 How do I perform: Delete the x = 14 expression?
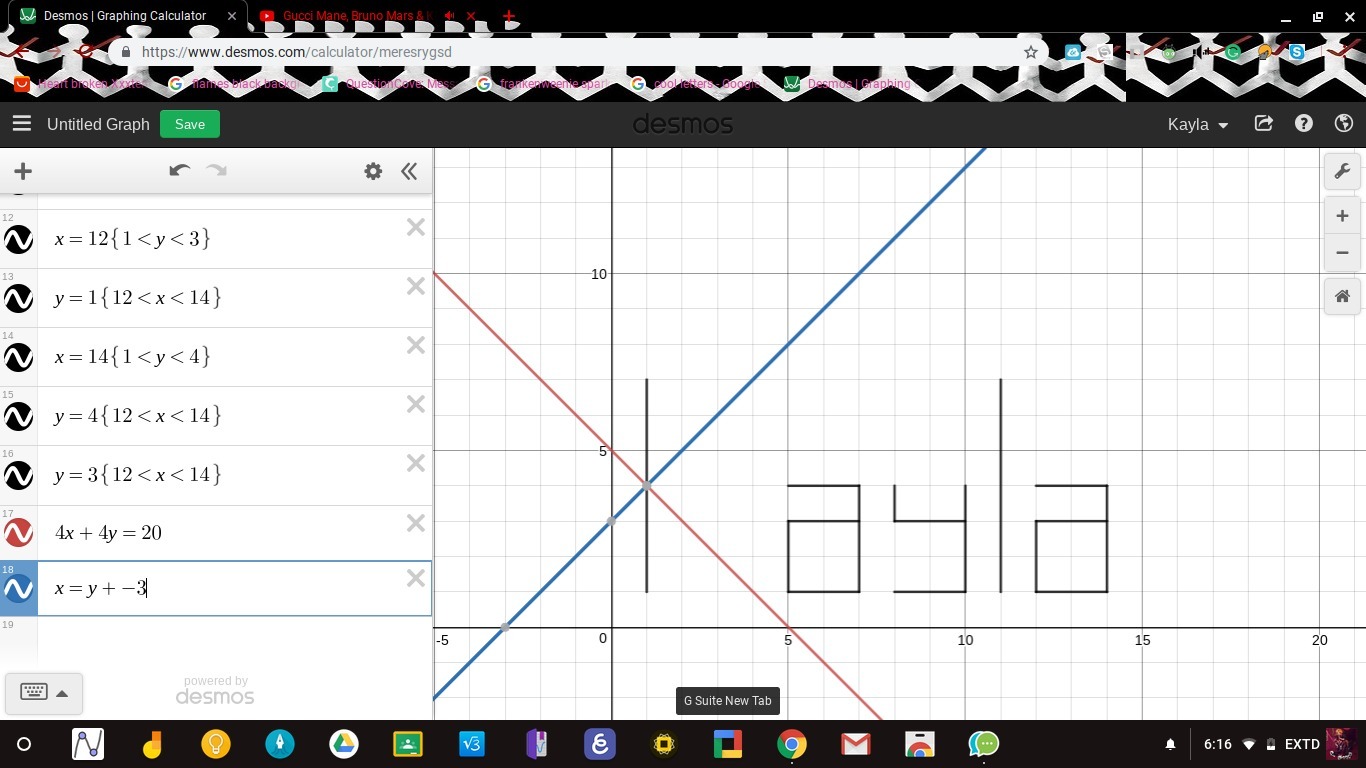(416, 346)
